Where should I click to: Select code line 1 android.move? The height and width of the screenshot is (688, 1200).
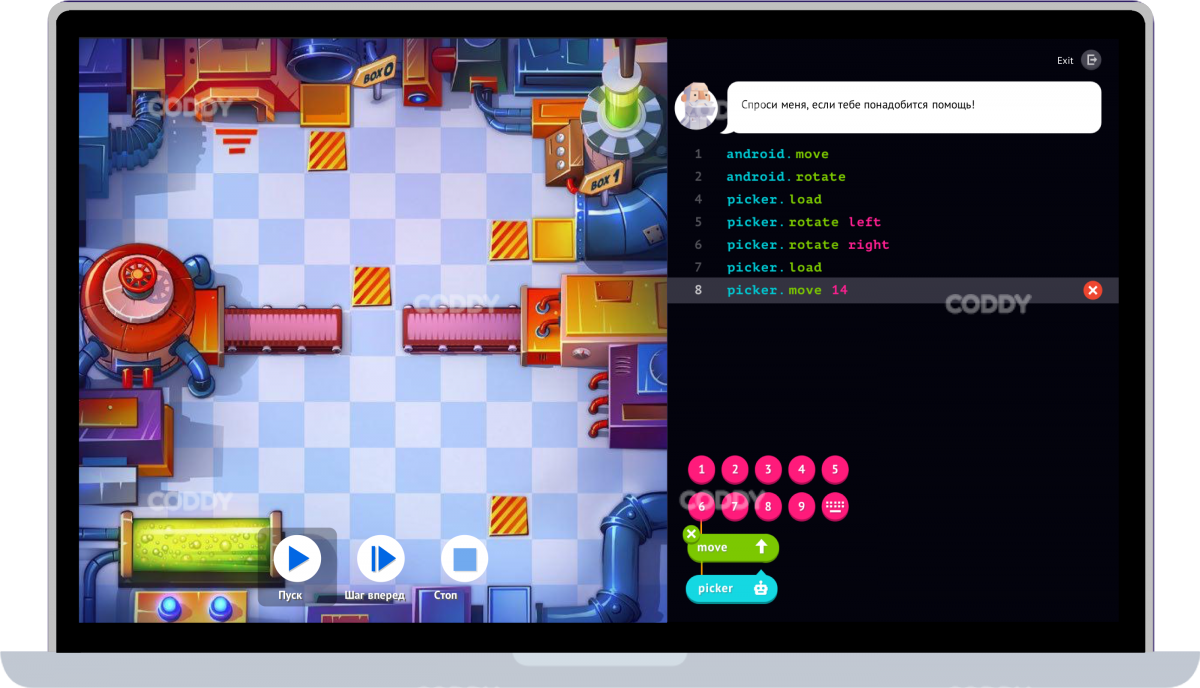pos(777,154)
